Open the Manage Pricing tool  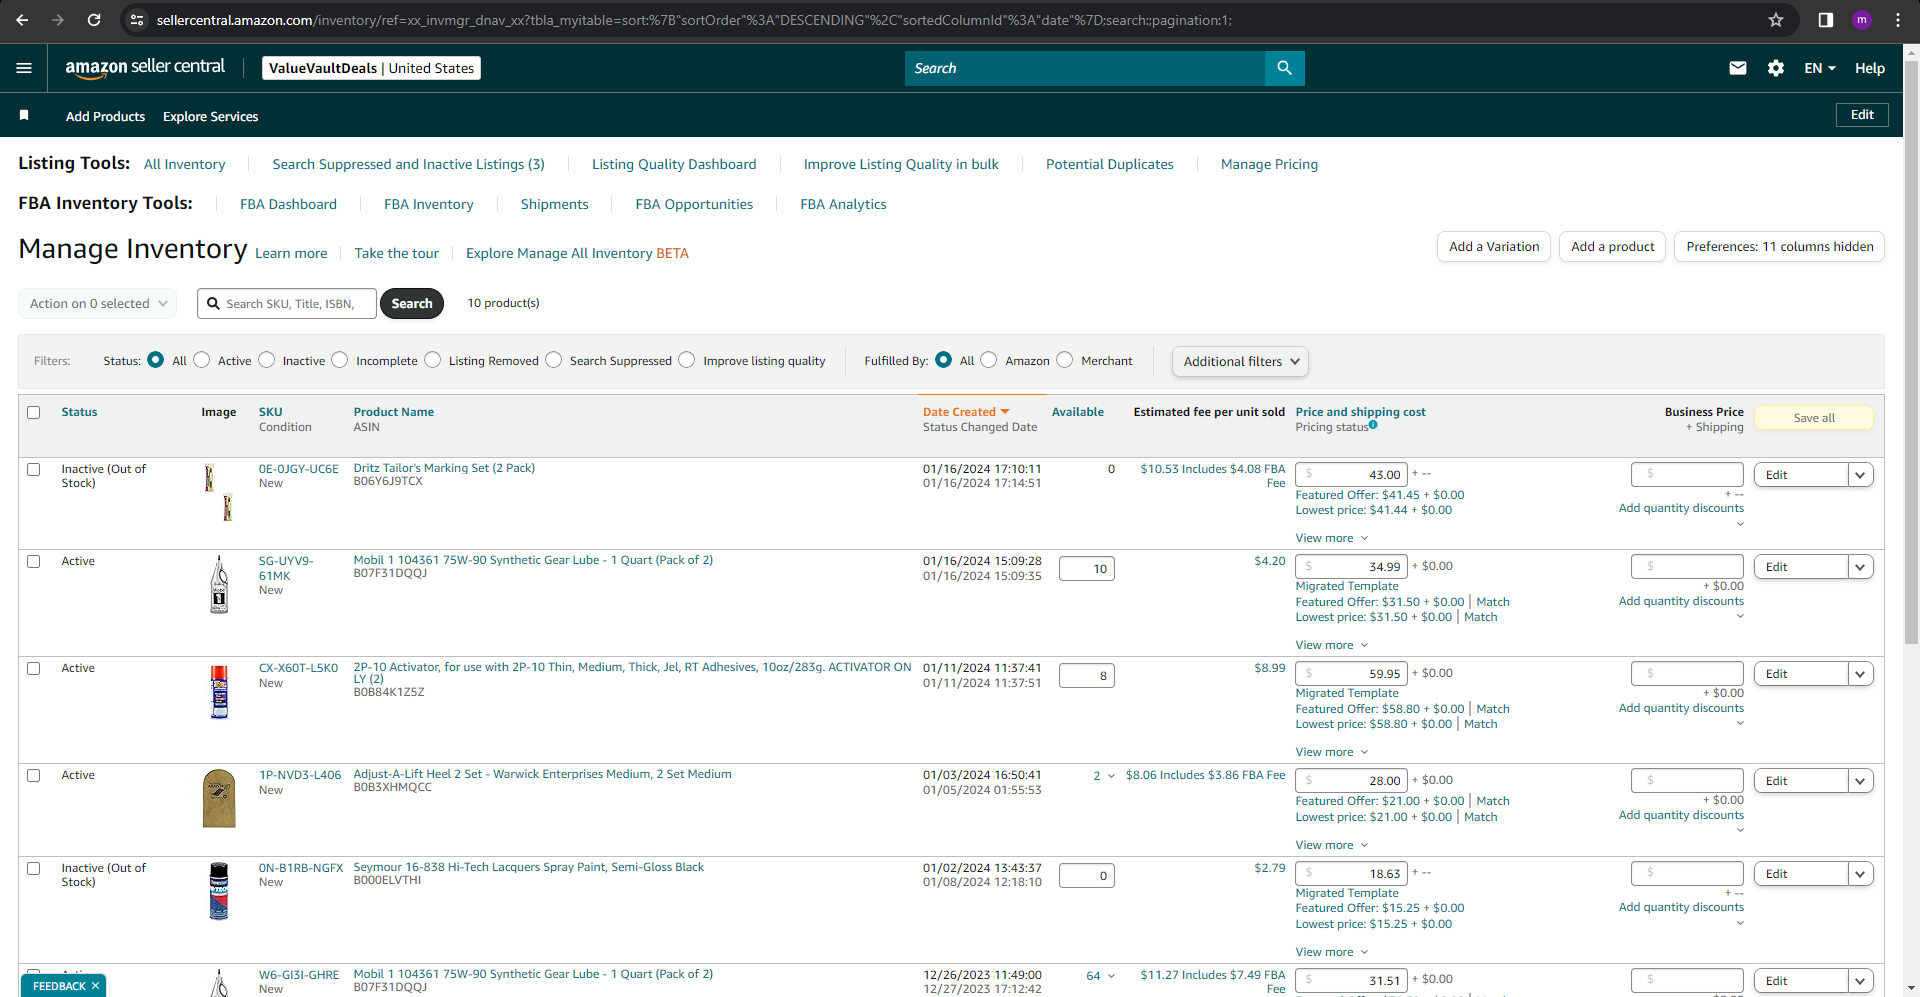pyautogui.click(x=1269, y=164)
